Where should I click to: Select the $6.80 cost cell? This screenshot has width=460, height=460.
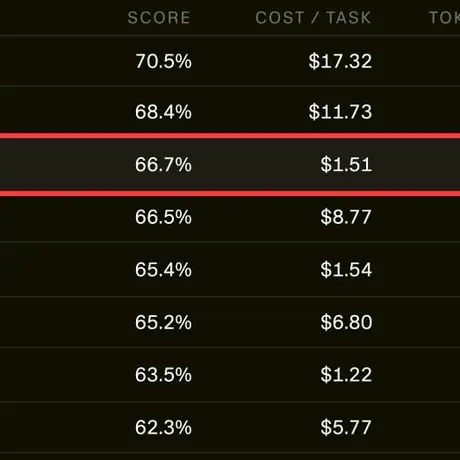(346, 322)
